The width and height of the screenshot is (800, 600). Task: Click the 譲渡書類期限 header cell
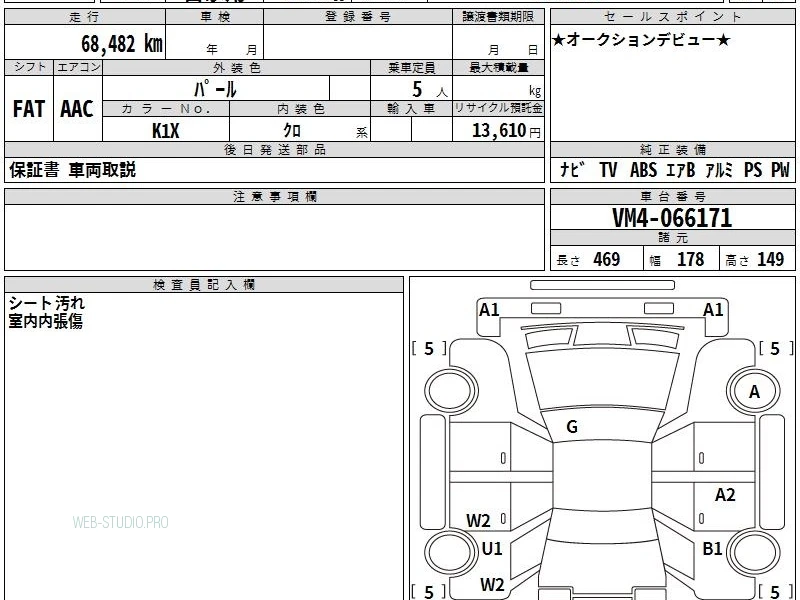(x=498, y=17)
